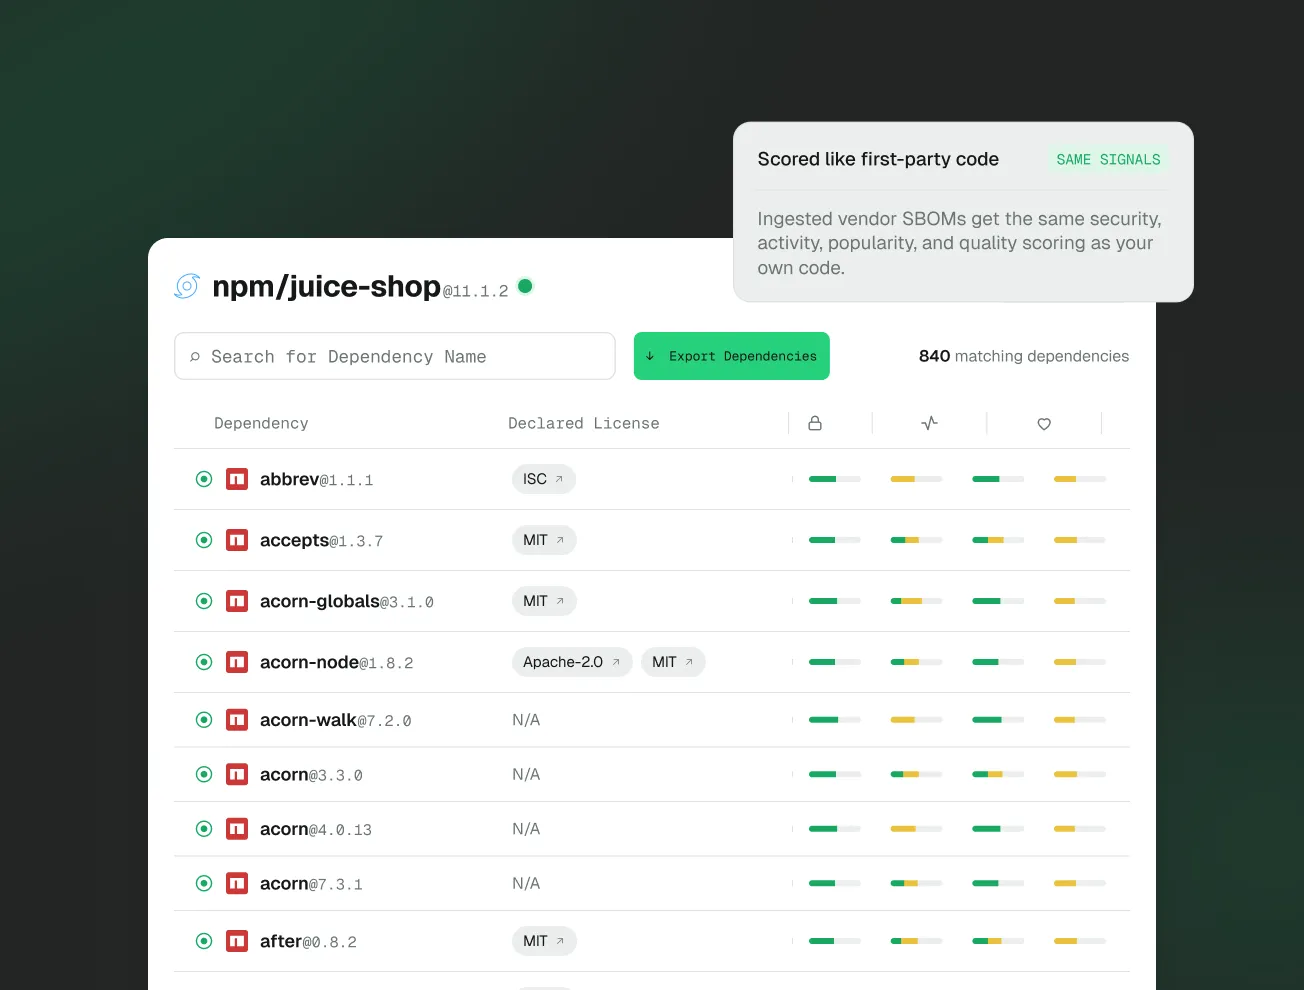Click the '840 matching dependencies' count
The image size is (1304, 990).
pos(1024,356)
